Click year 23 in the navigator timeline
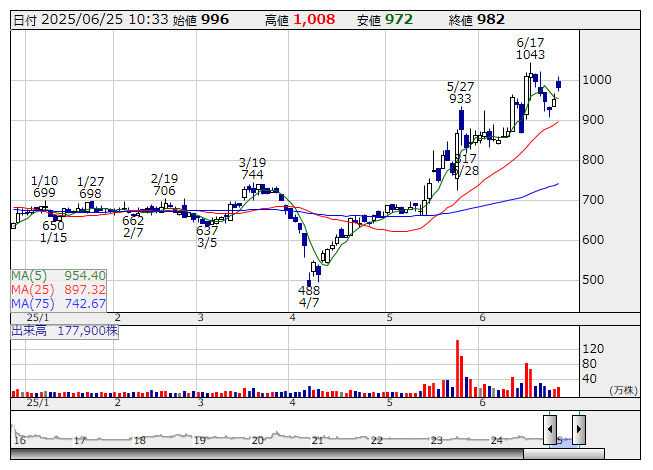The image size is (653, 470). [x=436, y=440]
